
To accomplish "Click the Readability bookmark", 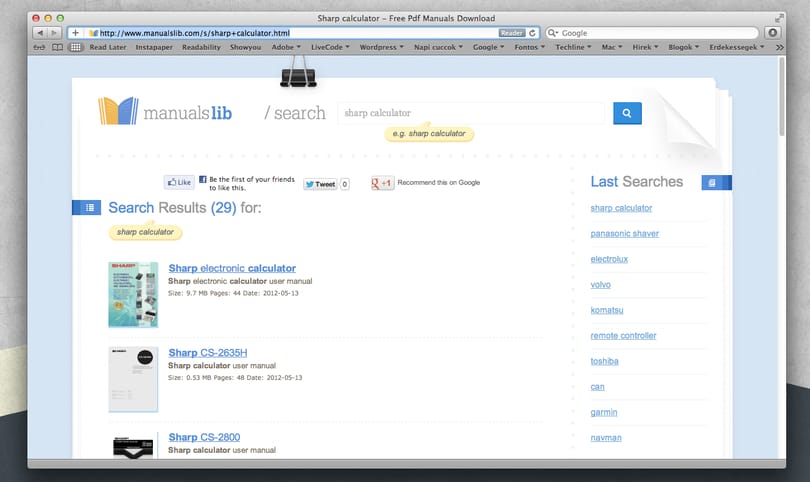I will tap(201, 47).
